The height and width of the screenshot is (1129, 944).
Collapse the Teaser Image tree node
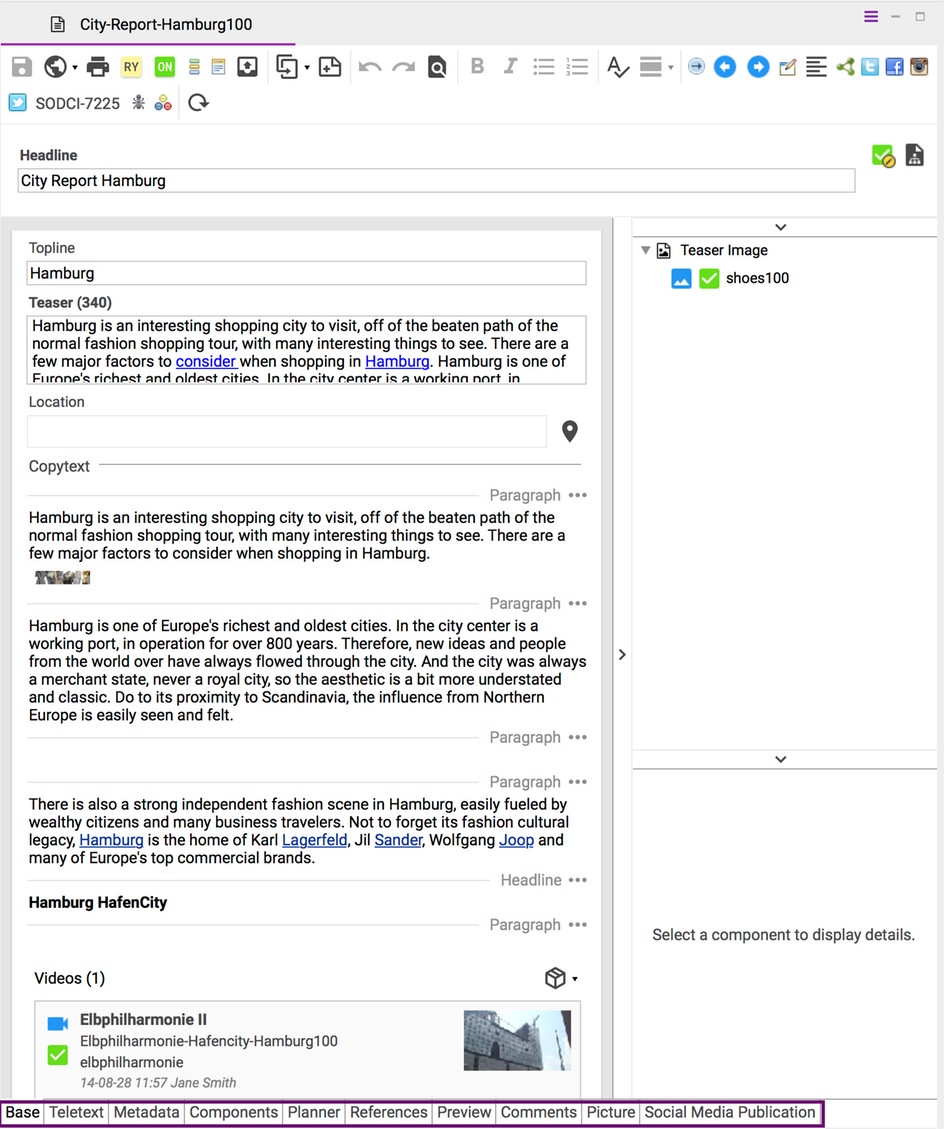tap(645, 250)
